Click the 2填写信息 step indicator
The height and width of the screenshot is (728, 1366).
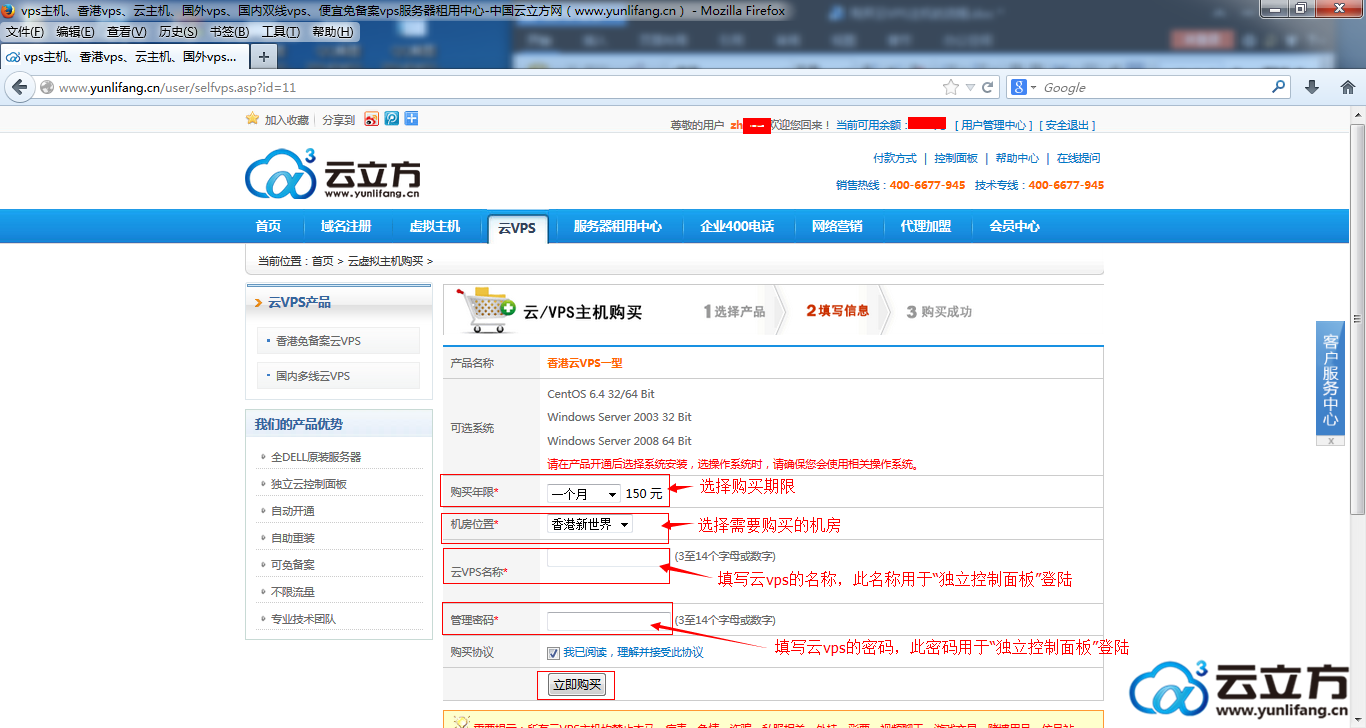pos(837,310)
